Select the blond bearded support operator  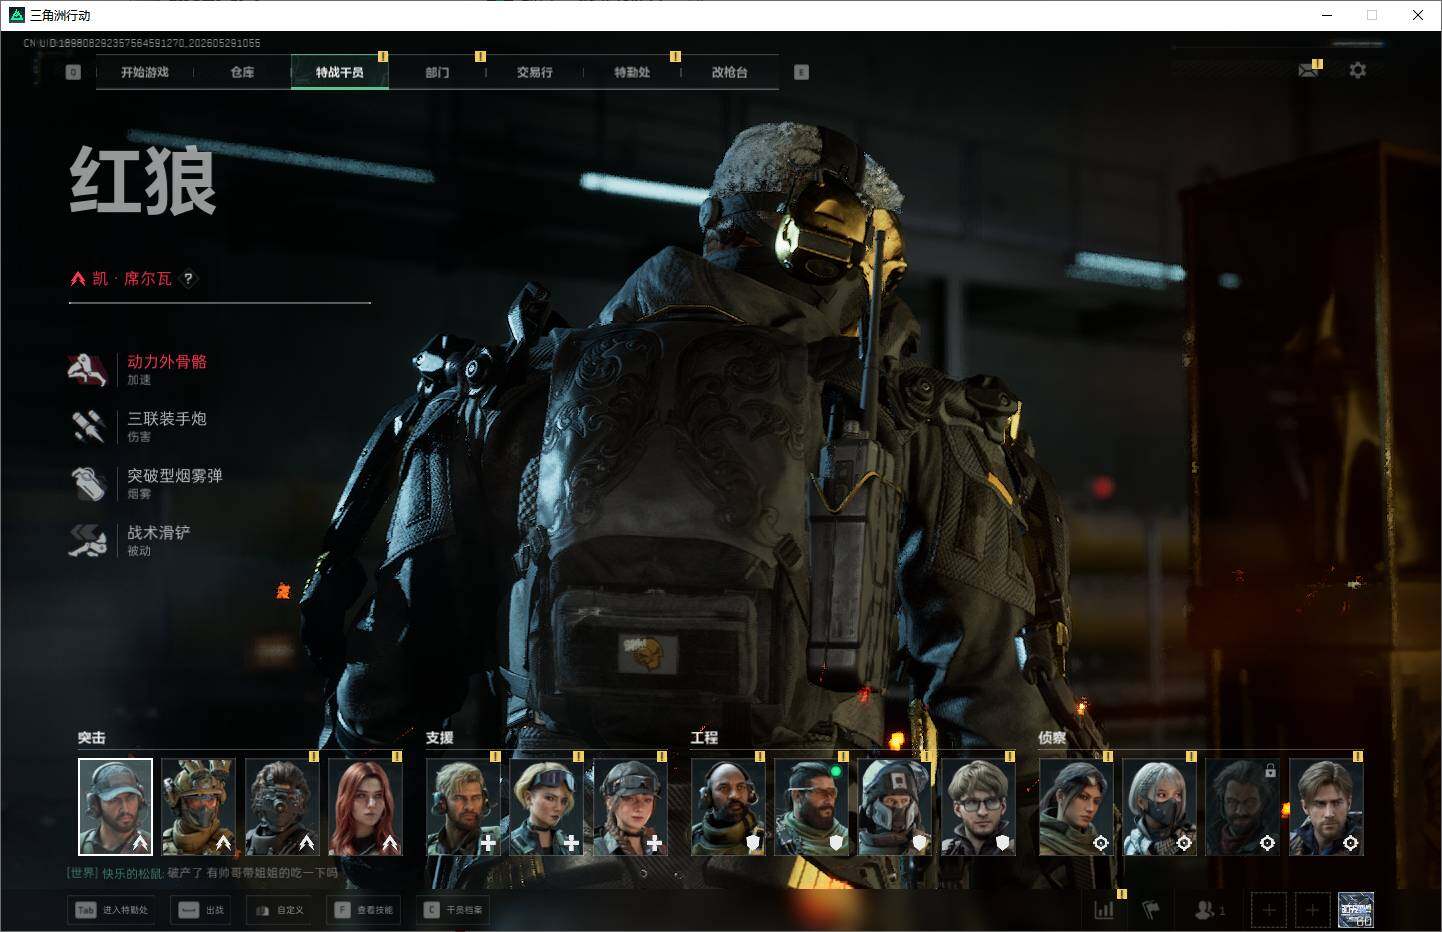coord(463,807)
